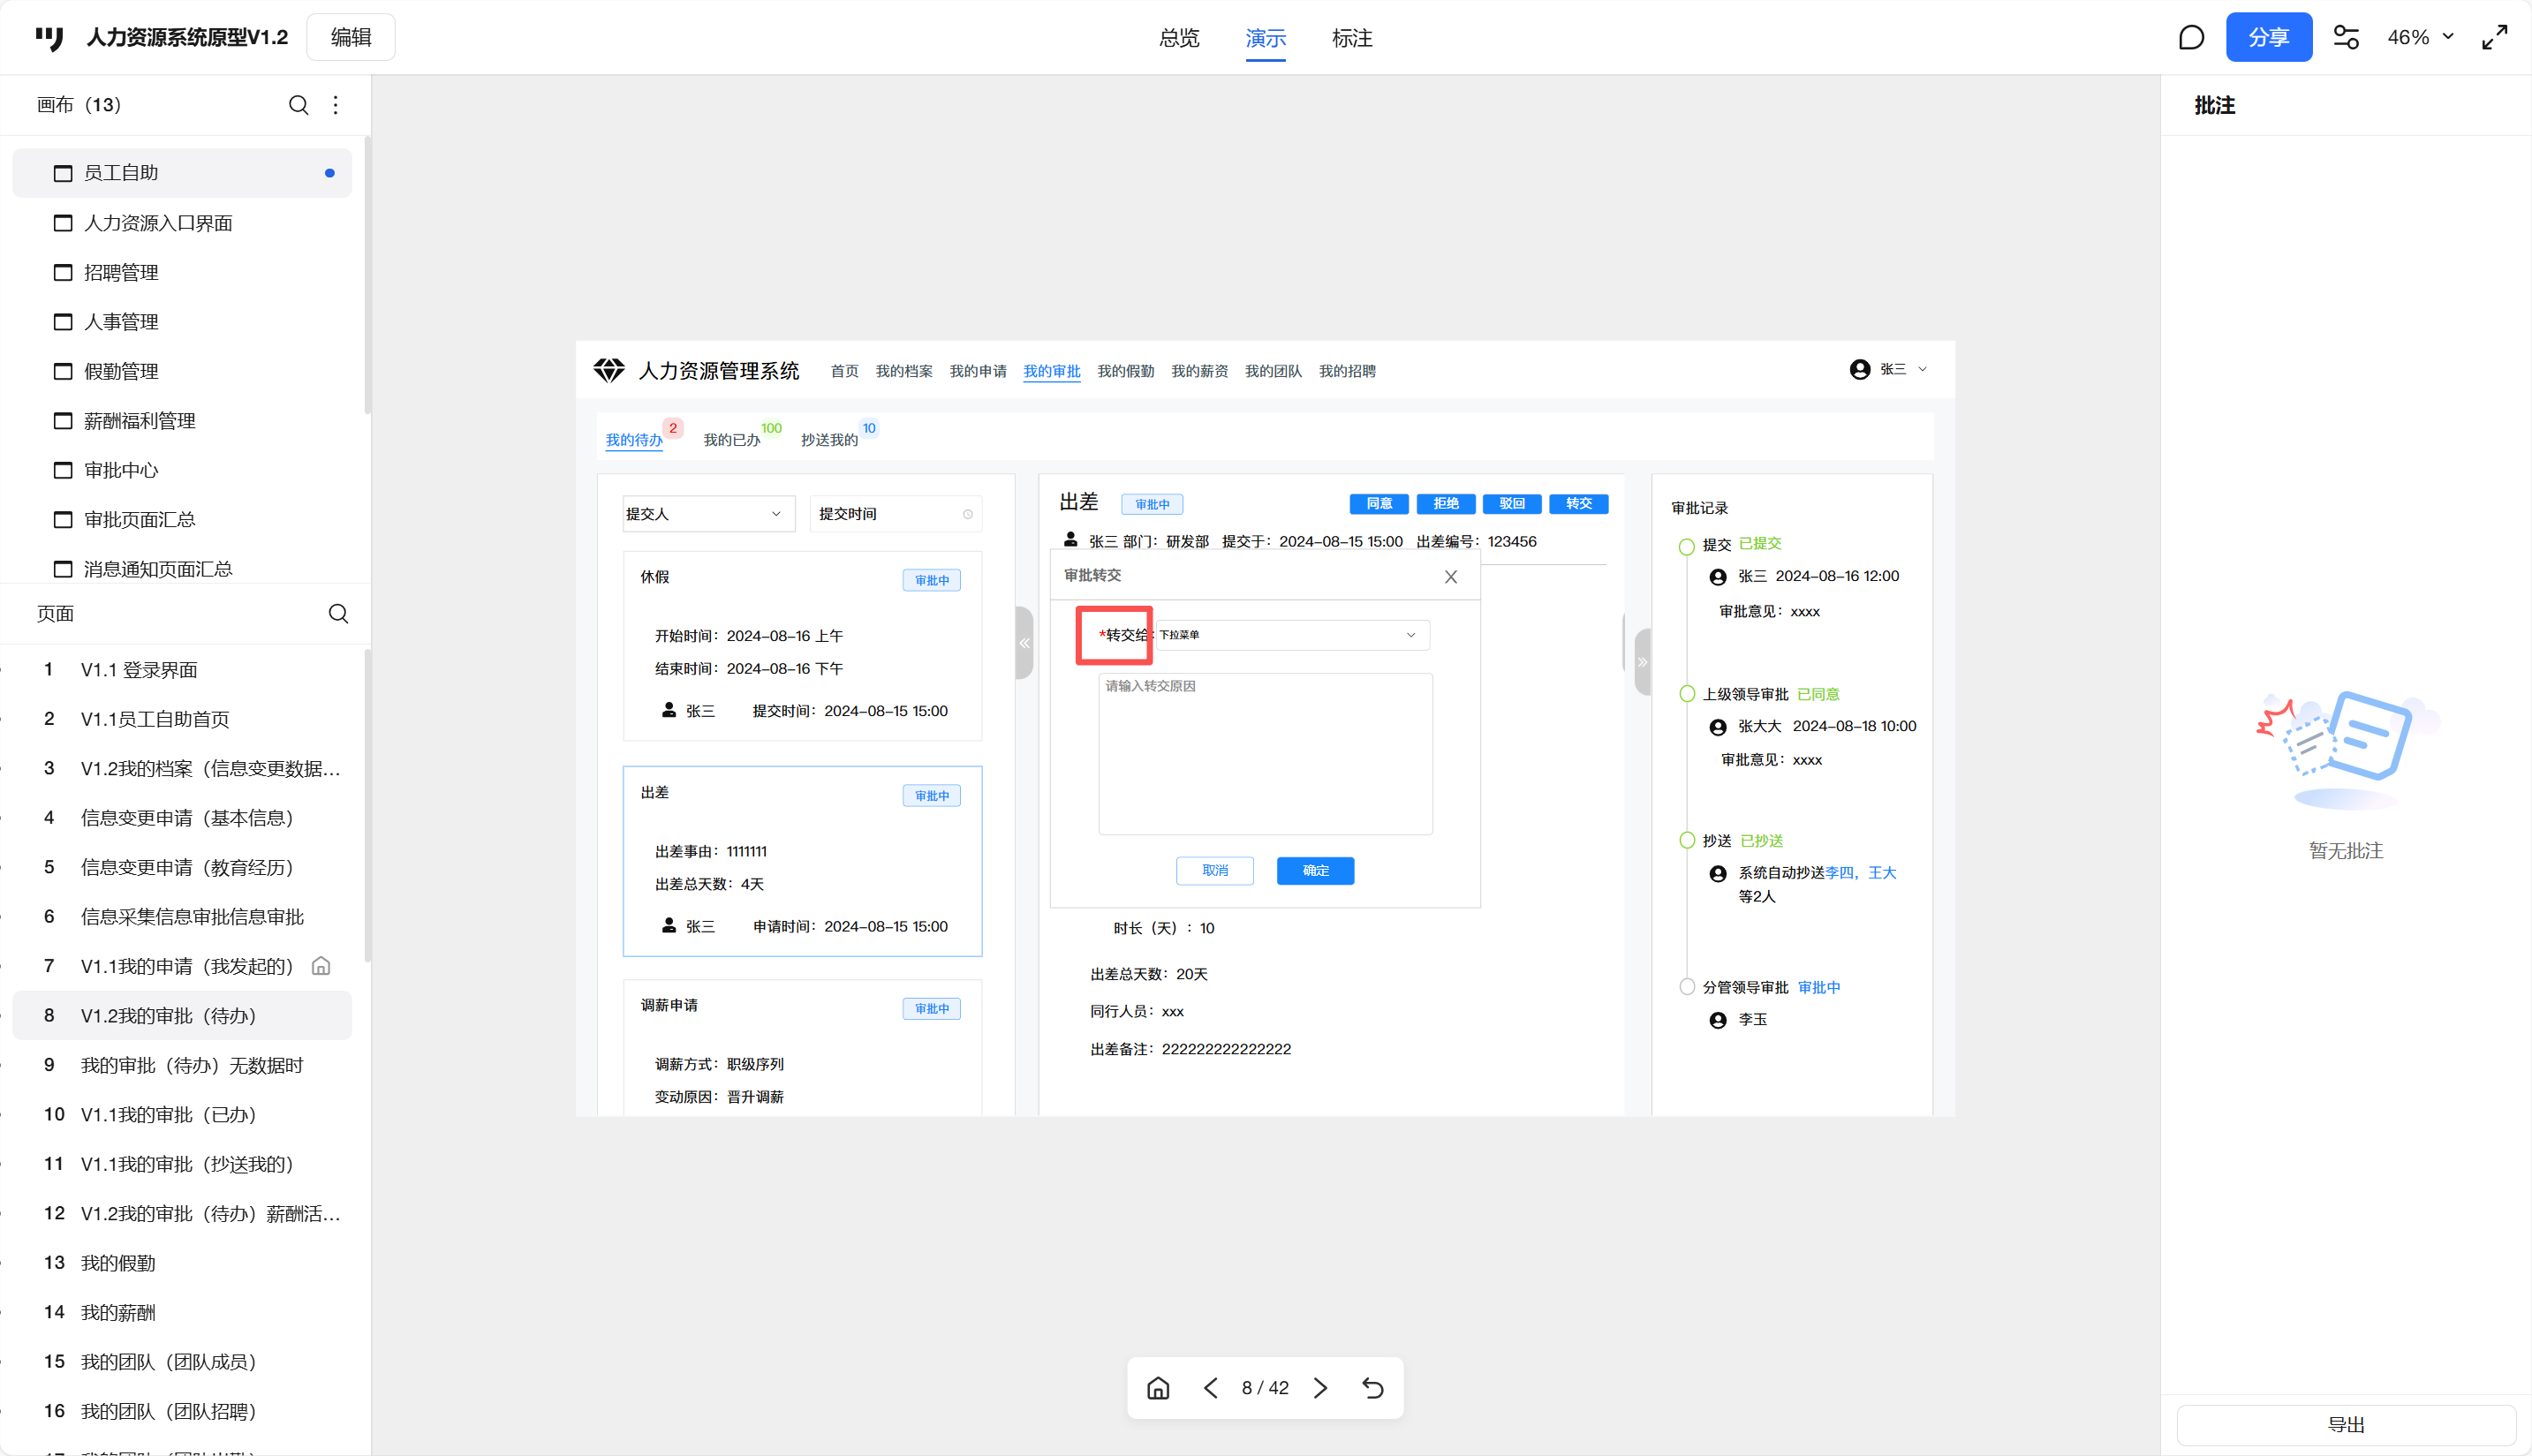
Task: Open the comments speech bubble icon
Action: [x=2190, y=38]
